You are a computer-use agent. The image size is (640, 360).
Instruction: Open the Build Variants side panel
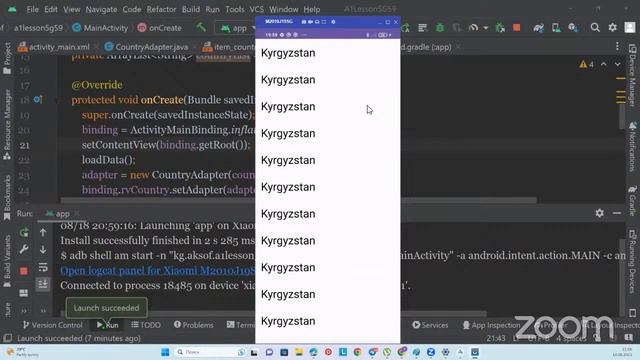coord(7,261)
